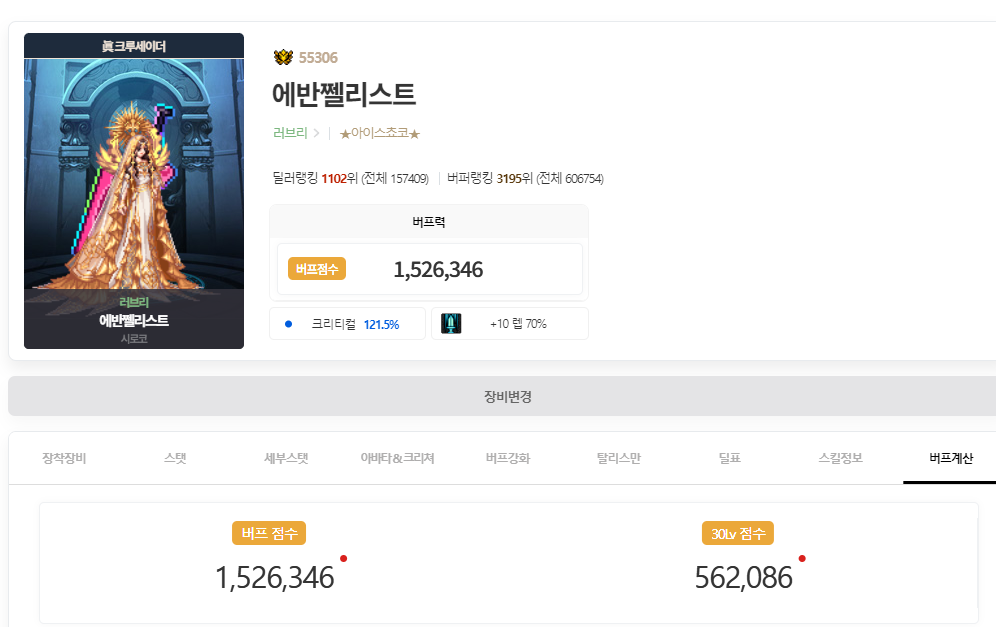Click the chevron arrow after 러브리
This screenshot has height=627, width=996.
[x=316, y=133]
